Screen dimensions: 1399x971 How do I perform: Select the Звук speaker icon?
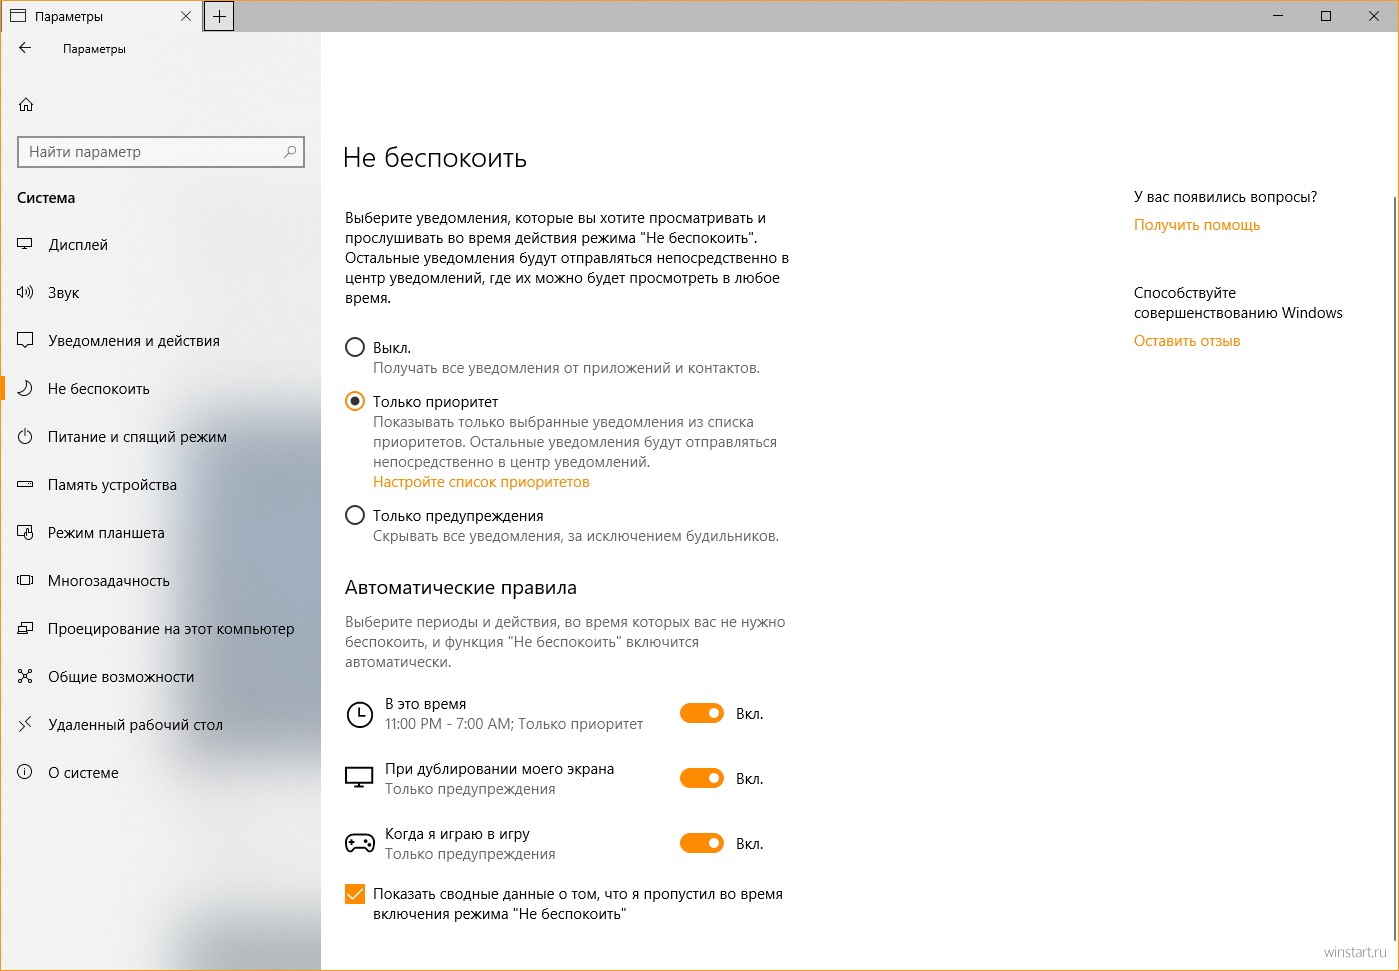[x=26, y=293]
